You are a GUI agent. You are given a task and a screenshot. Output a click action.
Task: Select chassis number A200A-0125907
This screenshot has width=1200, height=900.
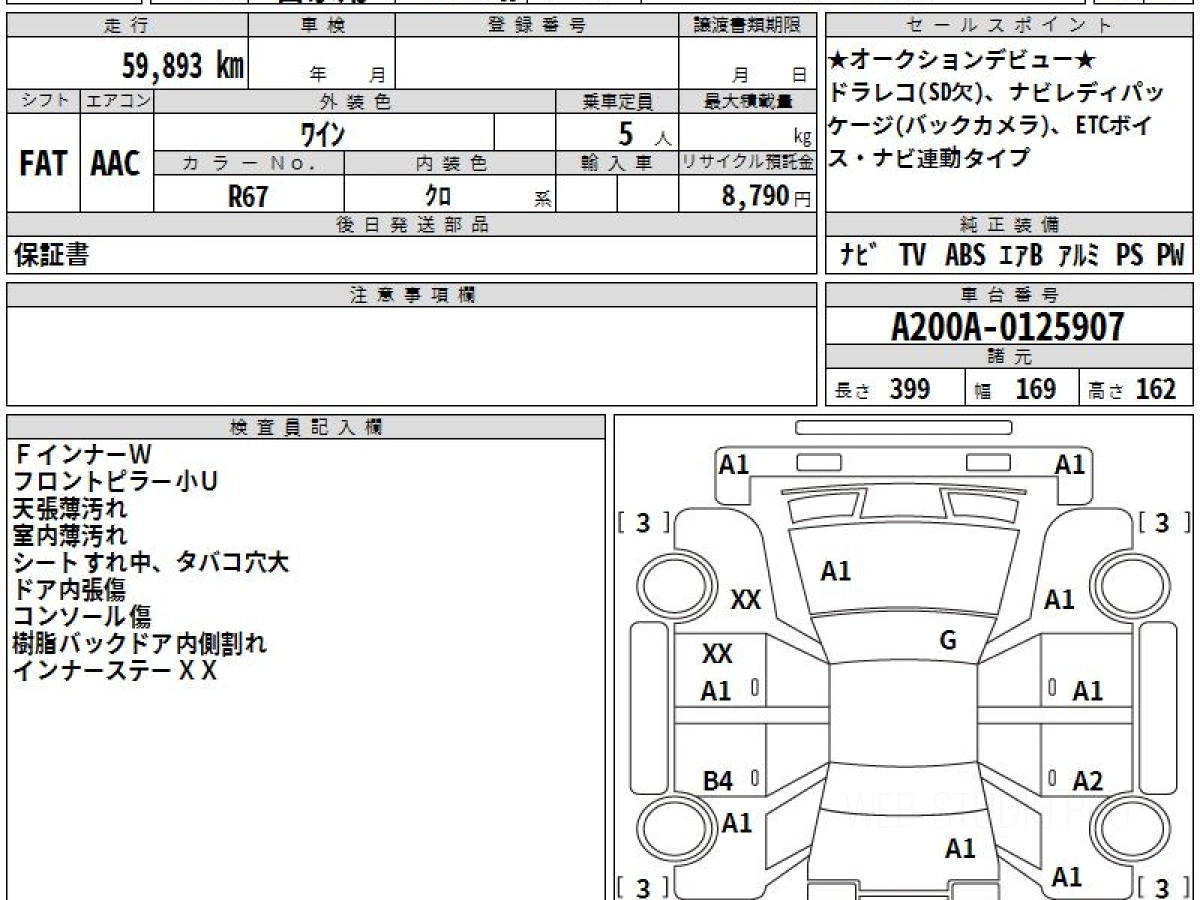pos(1008,326)
